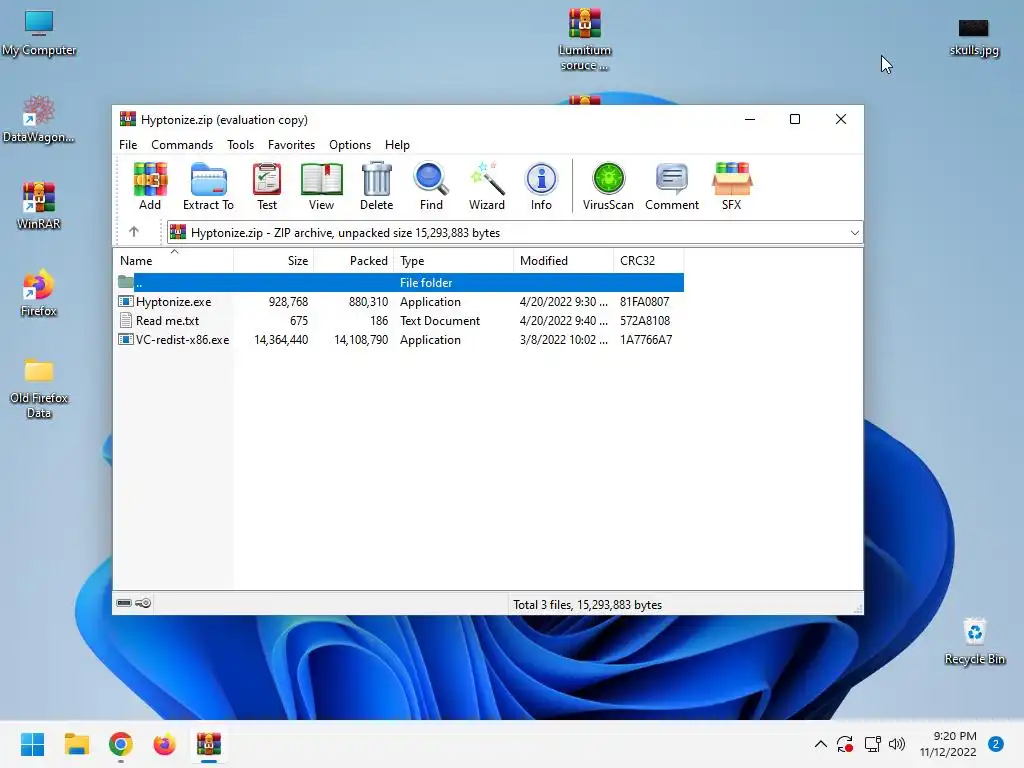The height and width of the screenshot is (768, 1024).
Task: Click CRC32 value 572A8108
Action: click(x=645, y=321)
